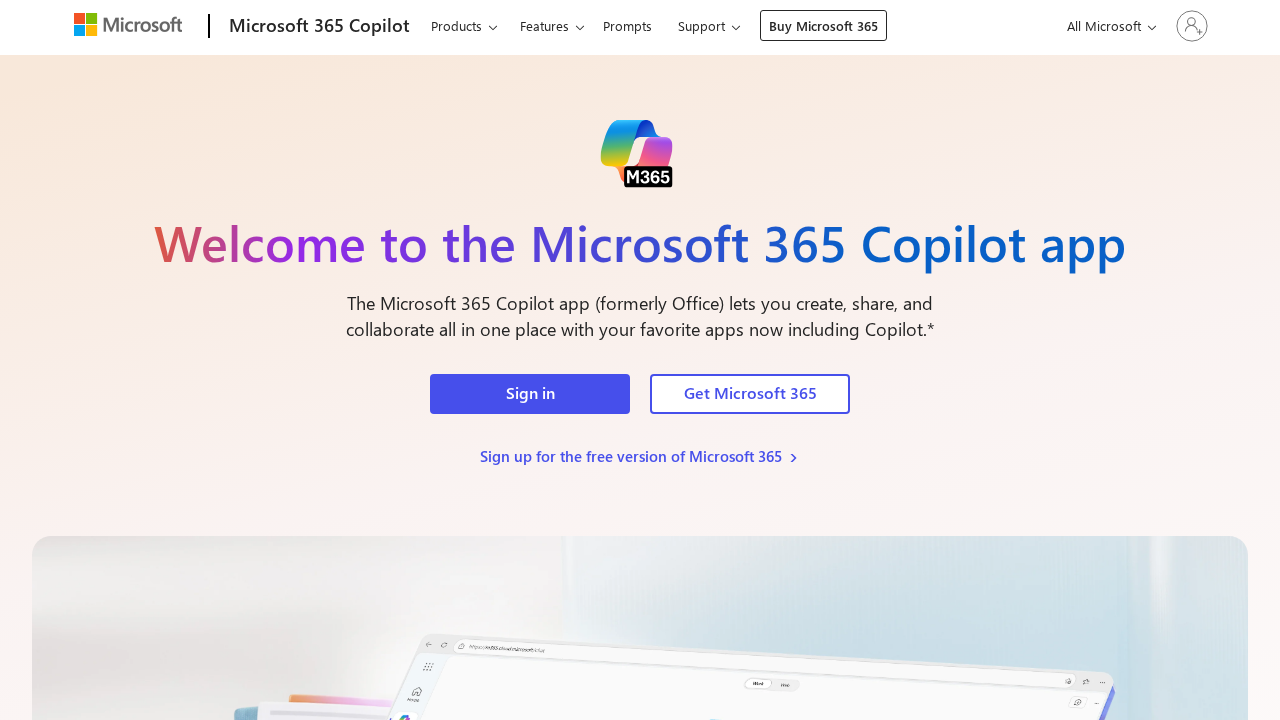1280x720 pixels.
Task: Click the M365 Copilot app logo
Action: tap(639, 152)
